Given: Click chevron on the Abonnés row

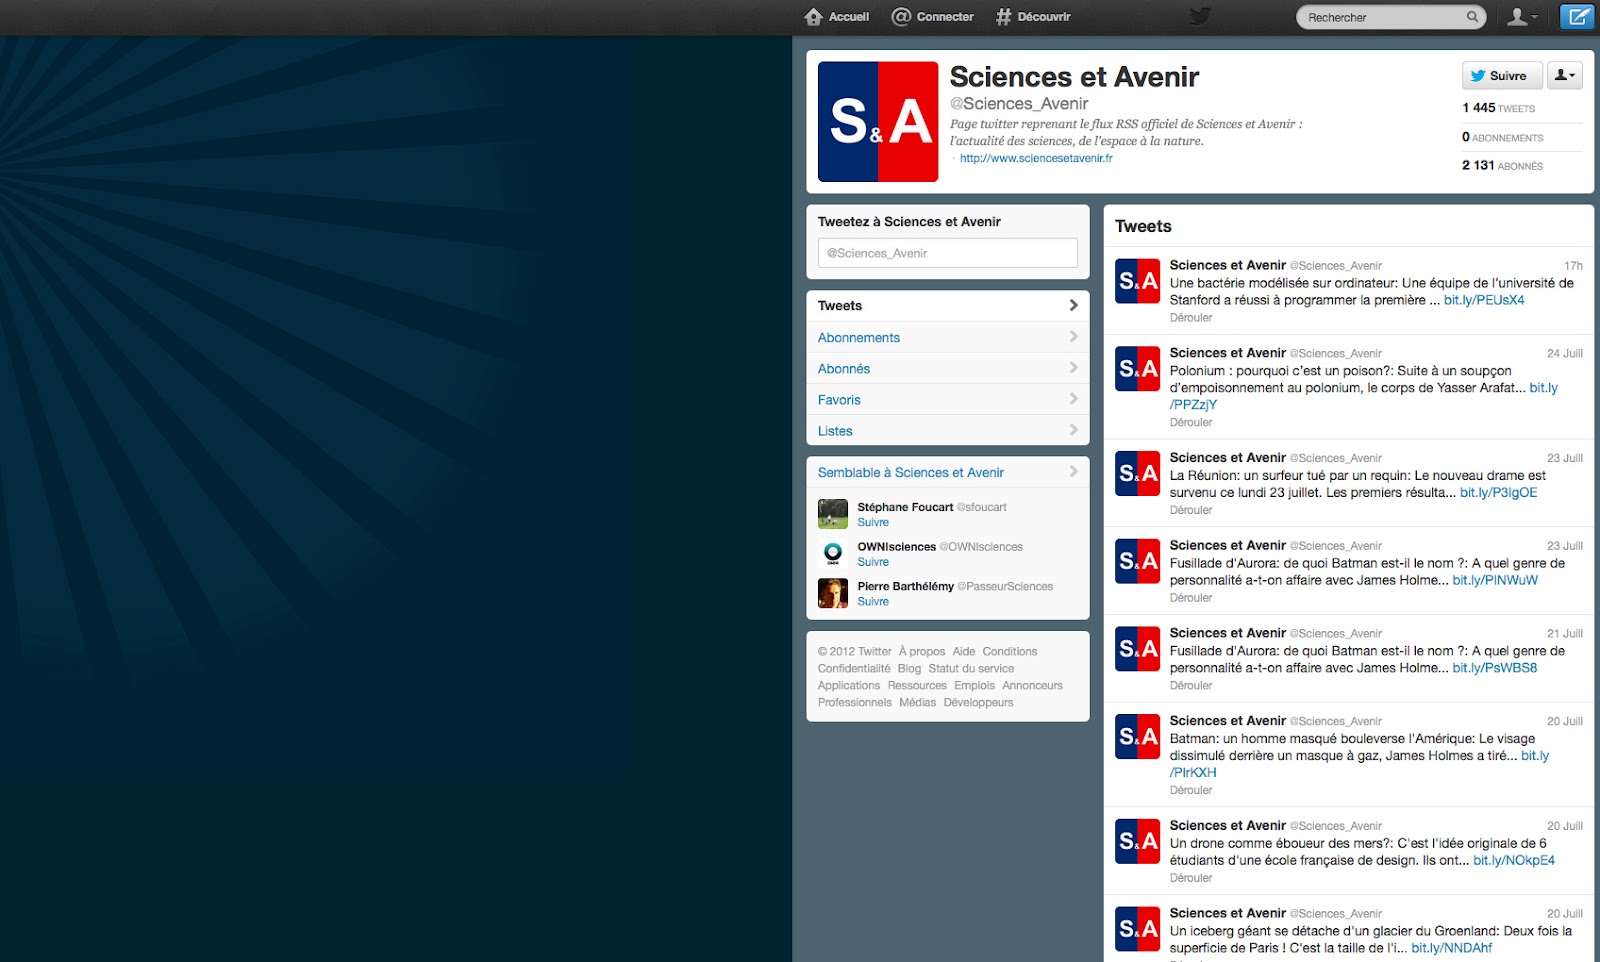Looking at the screenshot, I should [1073, 368].
